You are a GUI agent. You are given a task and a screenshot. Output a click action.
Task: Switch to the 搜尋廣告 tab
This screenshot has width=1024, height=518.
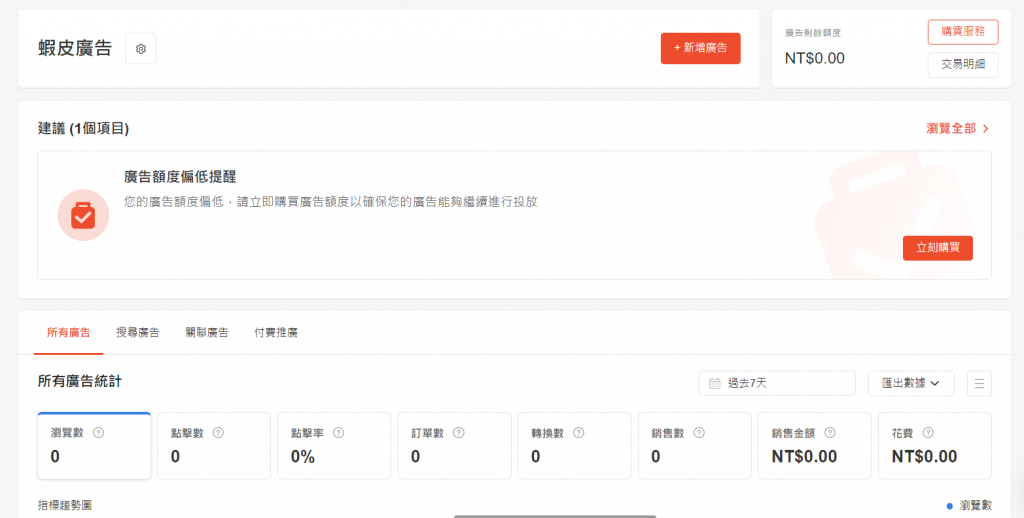click(138, 332)
